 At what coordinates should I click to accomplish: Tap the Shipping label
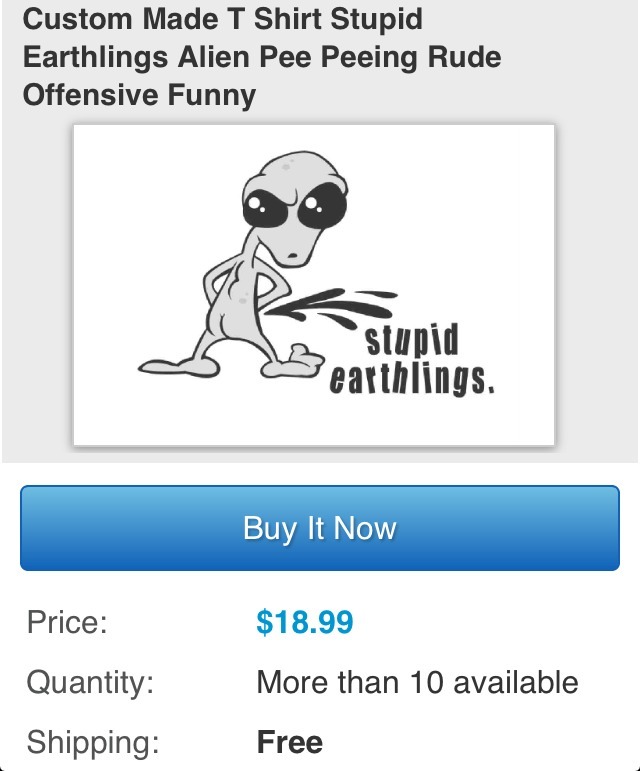93,742
